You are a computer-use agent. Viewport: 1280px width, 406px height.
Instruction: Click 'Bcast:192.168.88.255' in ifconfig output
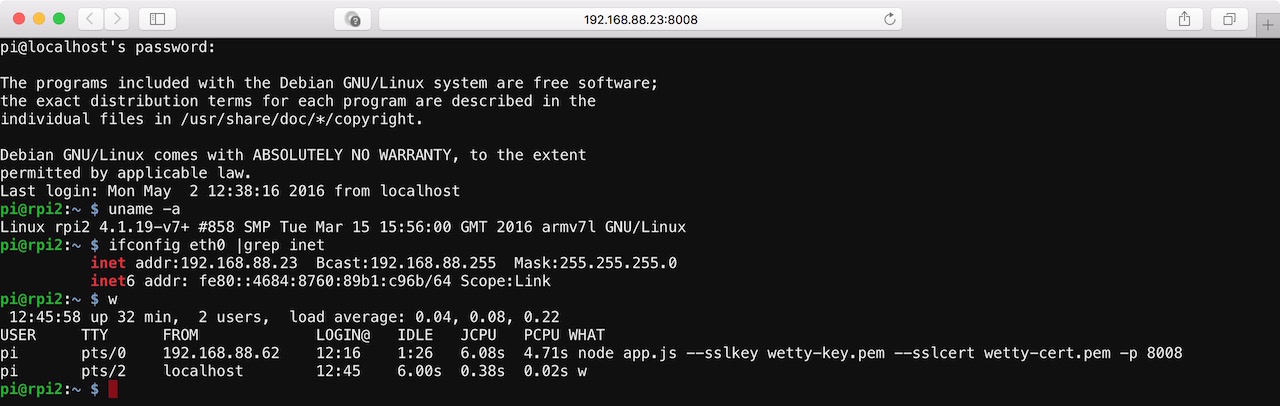406,263
